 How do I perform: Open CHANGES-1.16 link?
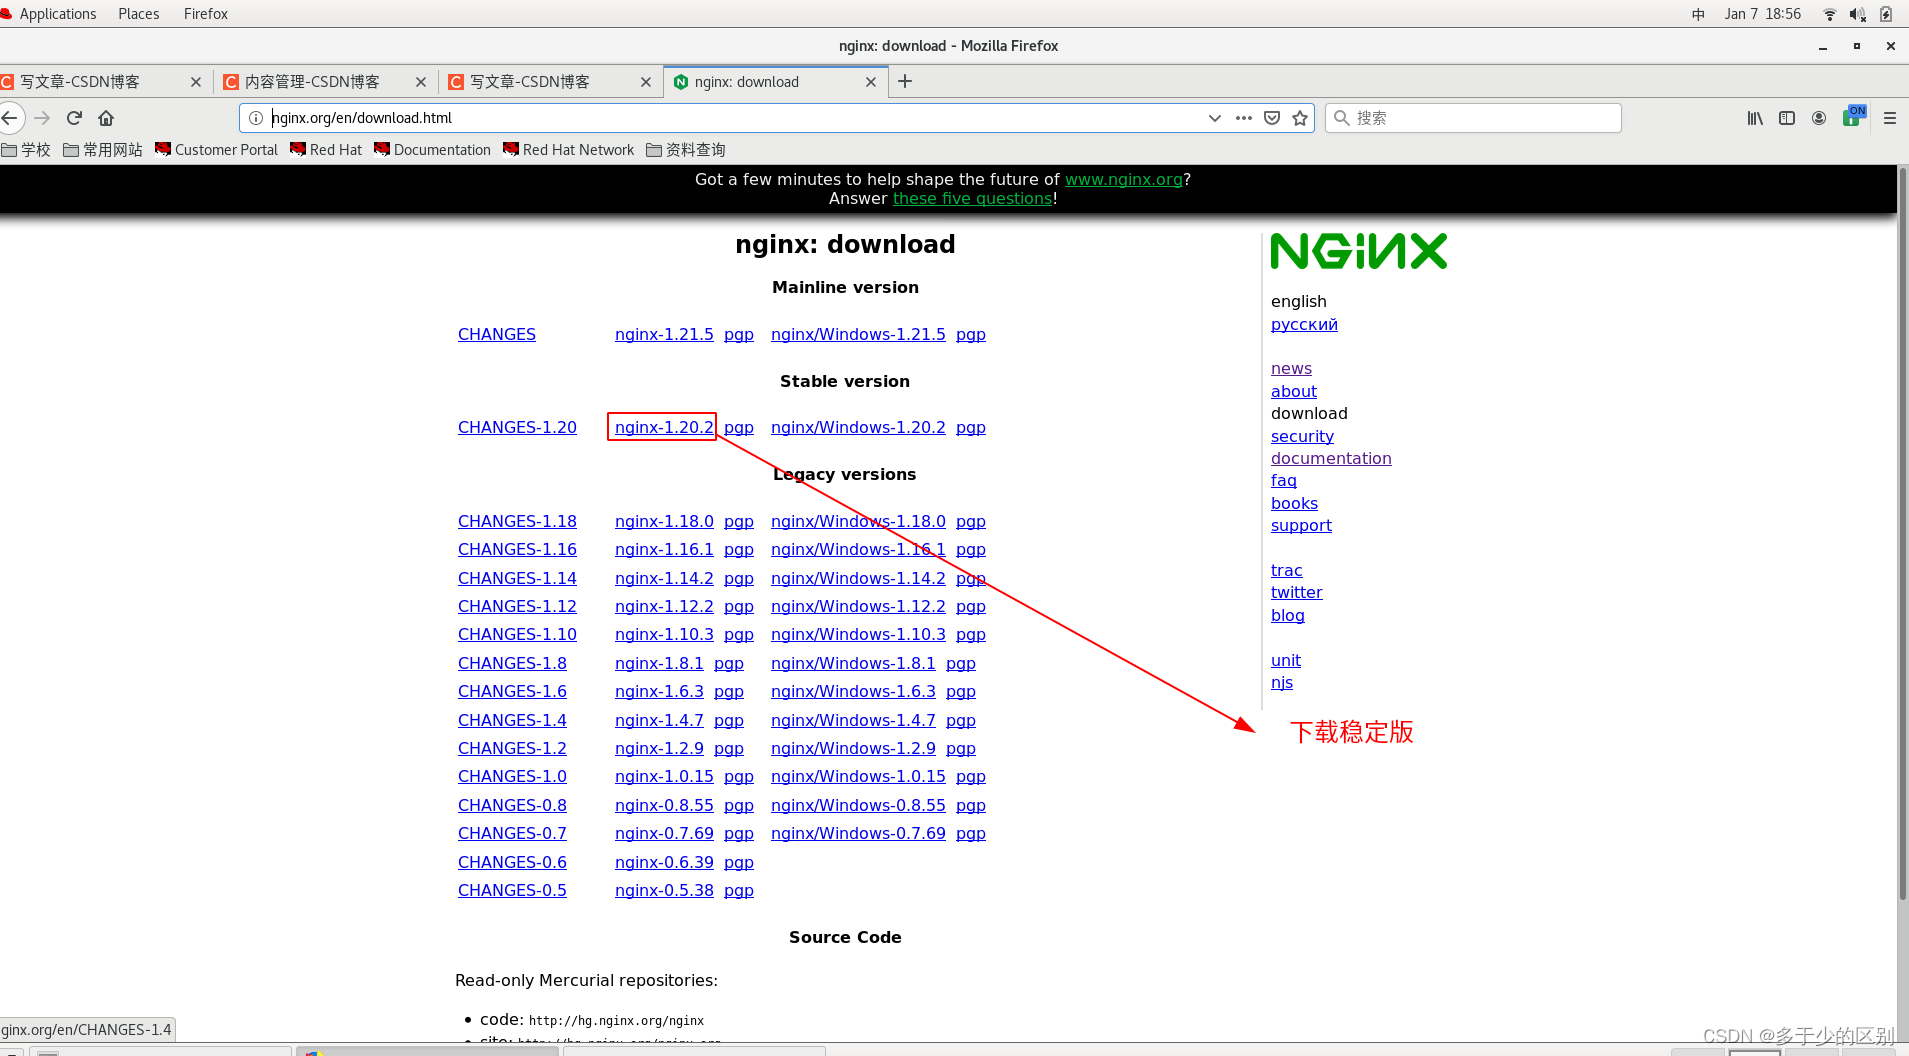click(517, 550)
